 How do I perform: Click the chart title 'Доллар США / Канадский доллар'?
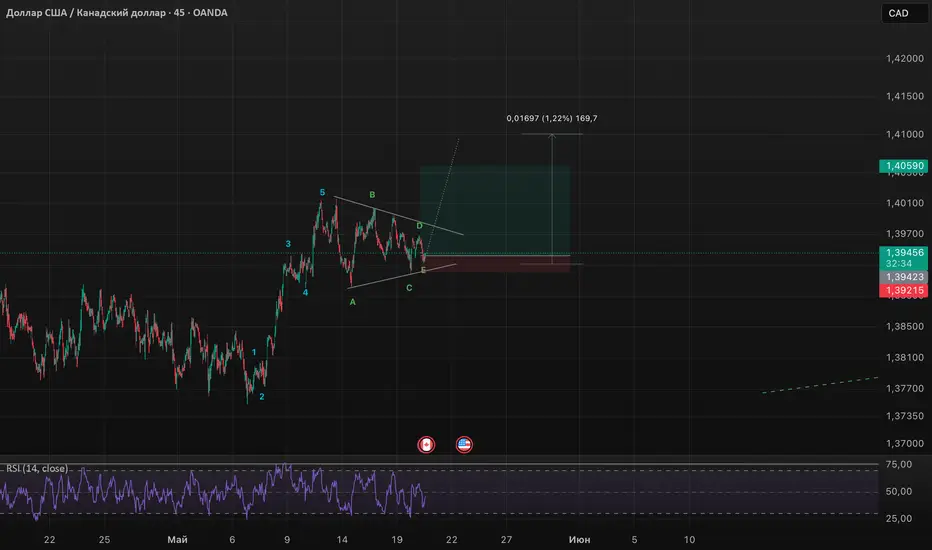click(86, 12)
